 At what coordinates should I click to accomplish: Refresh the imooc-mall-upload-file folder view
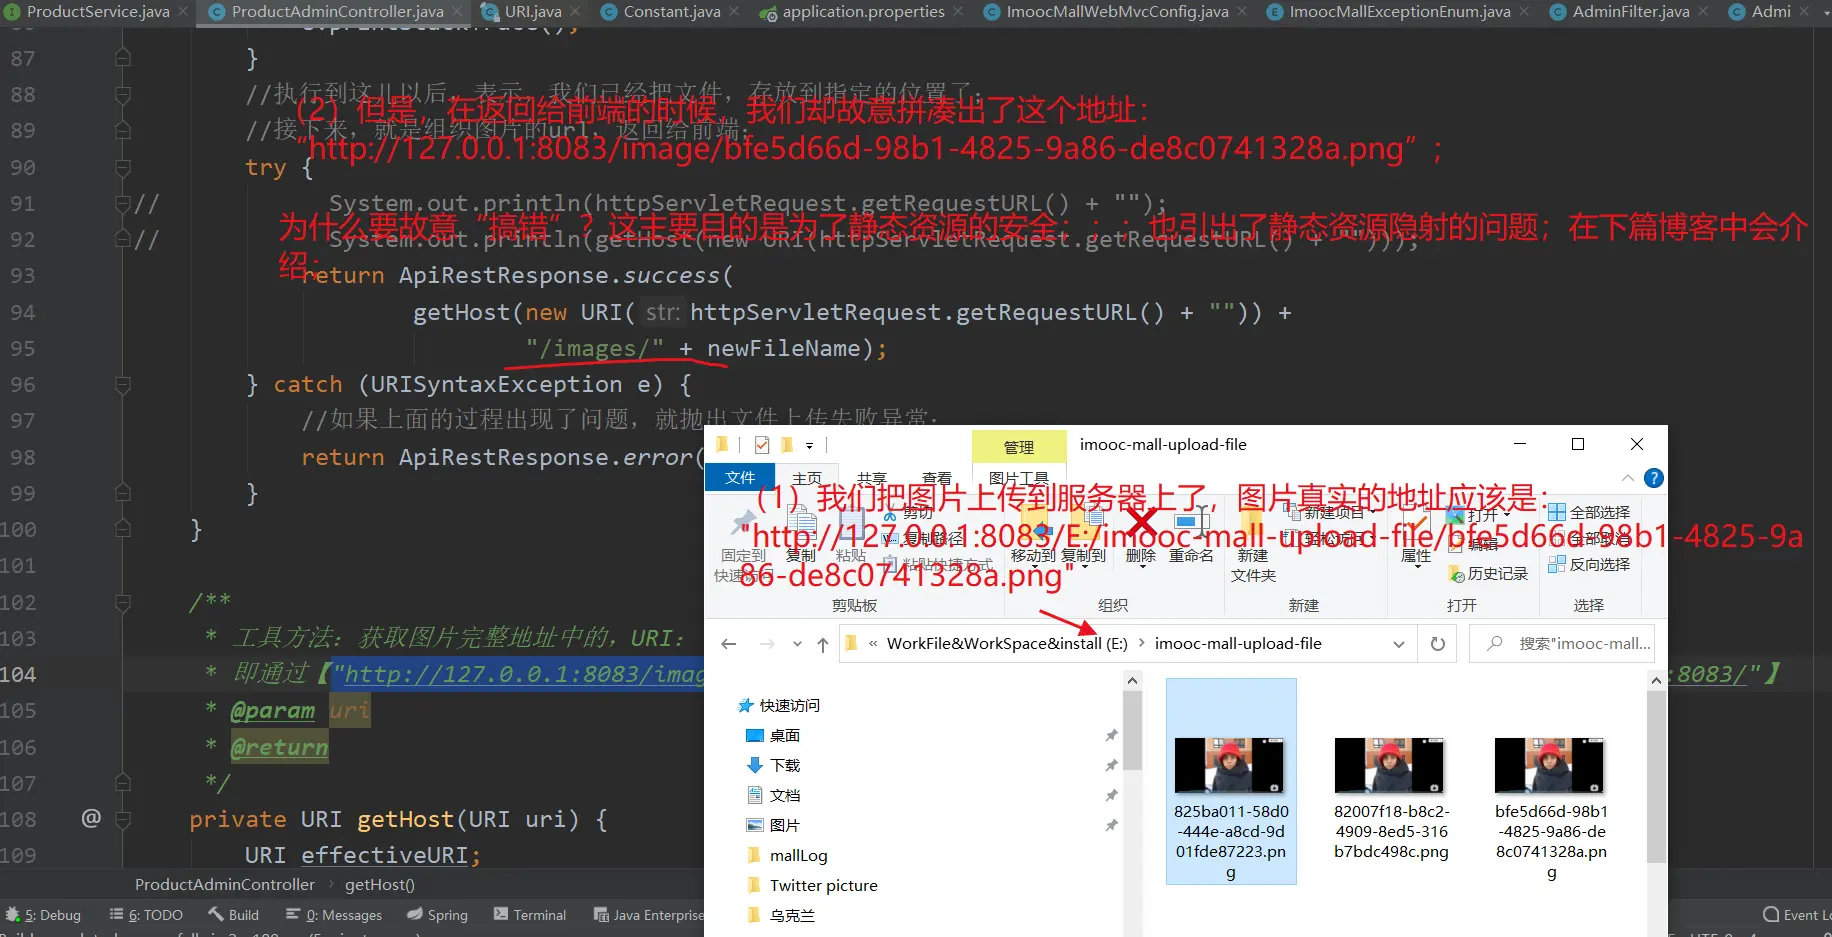(1438, 644)
